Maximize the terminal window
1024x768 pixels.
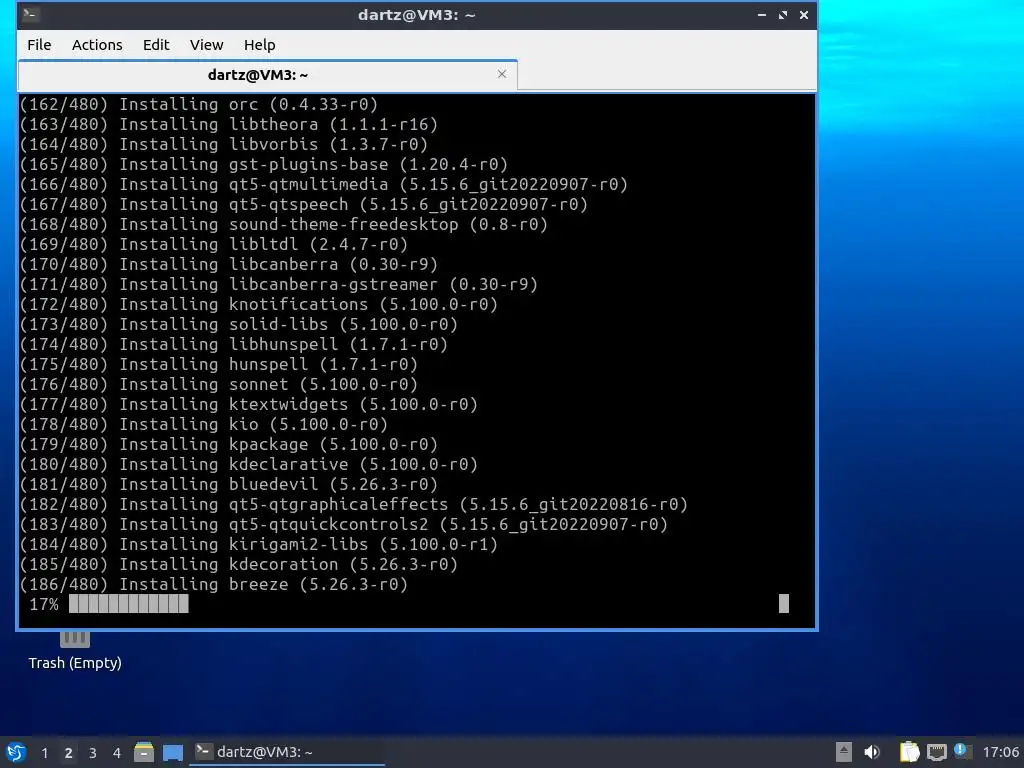coord(782,14)
